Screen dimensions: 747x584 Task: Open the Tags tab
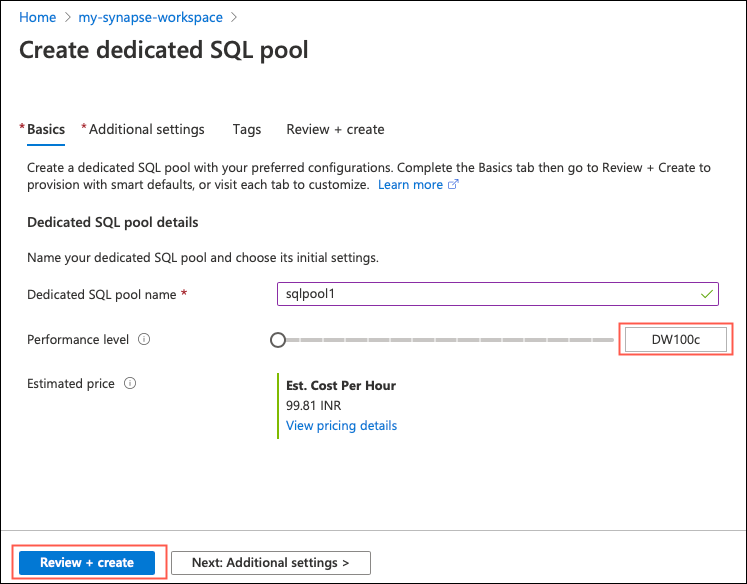tap(247, 130)
